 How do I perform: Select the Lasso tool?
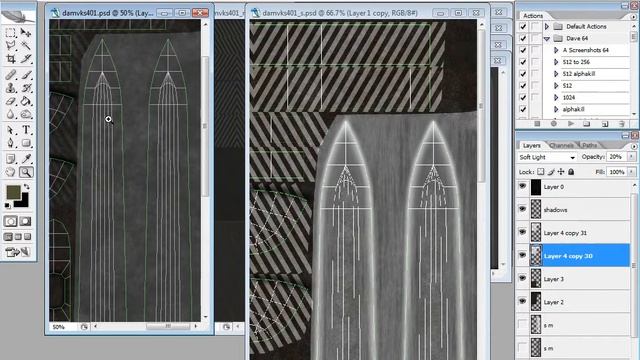click(x=11, y=45)
